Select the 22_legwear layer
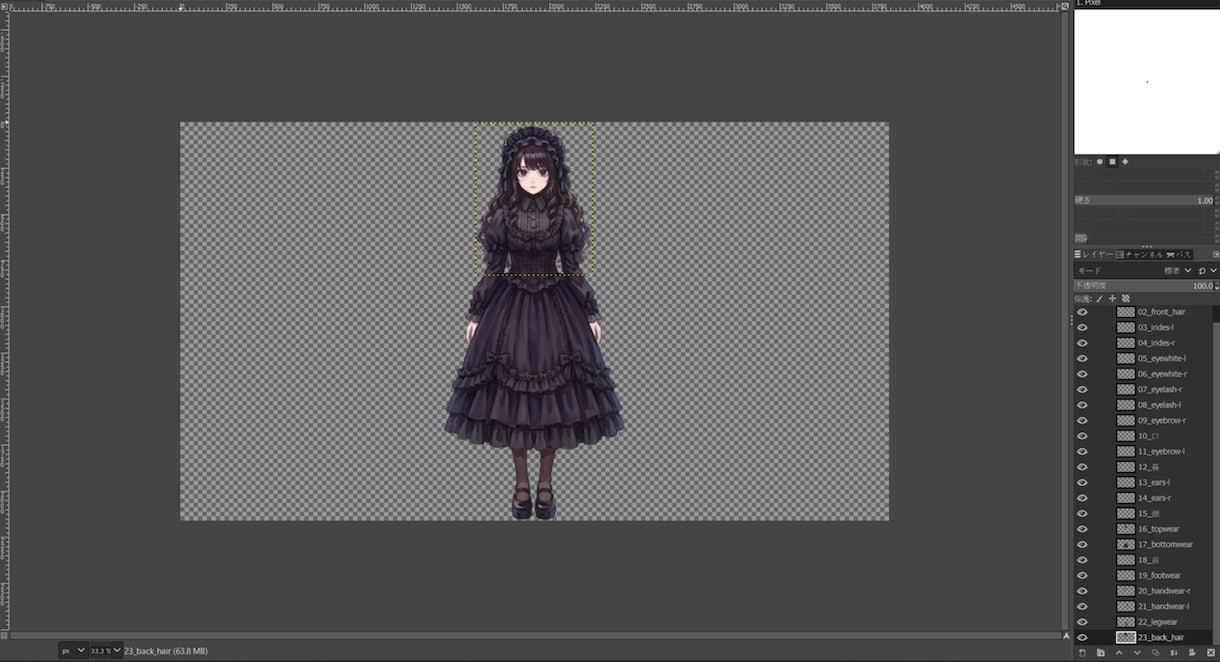The width and height of the screenshot is (1220, 662). (x=1157, y=622)
